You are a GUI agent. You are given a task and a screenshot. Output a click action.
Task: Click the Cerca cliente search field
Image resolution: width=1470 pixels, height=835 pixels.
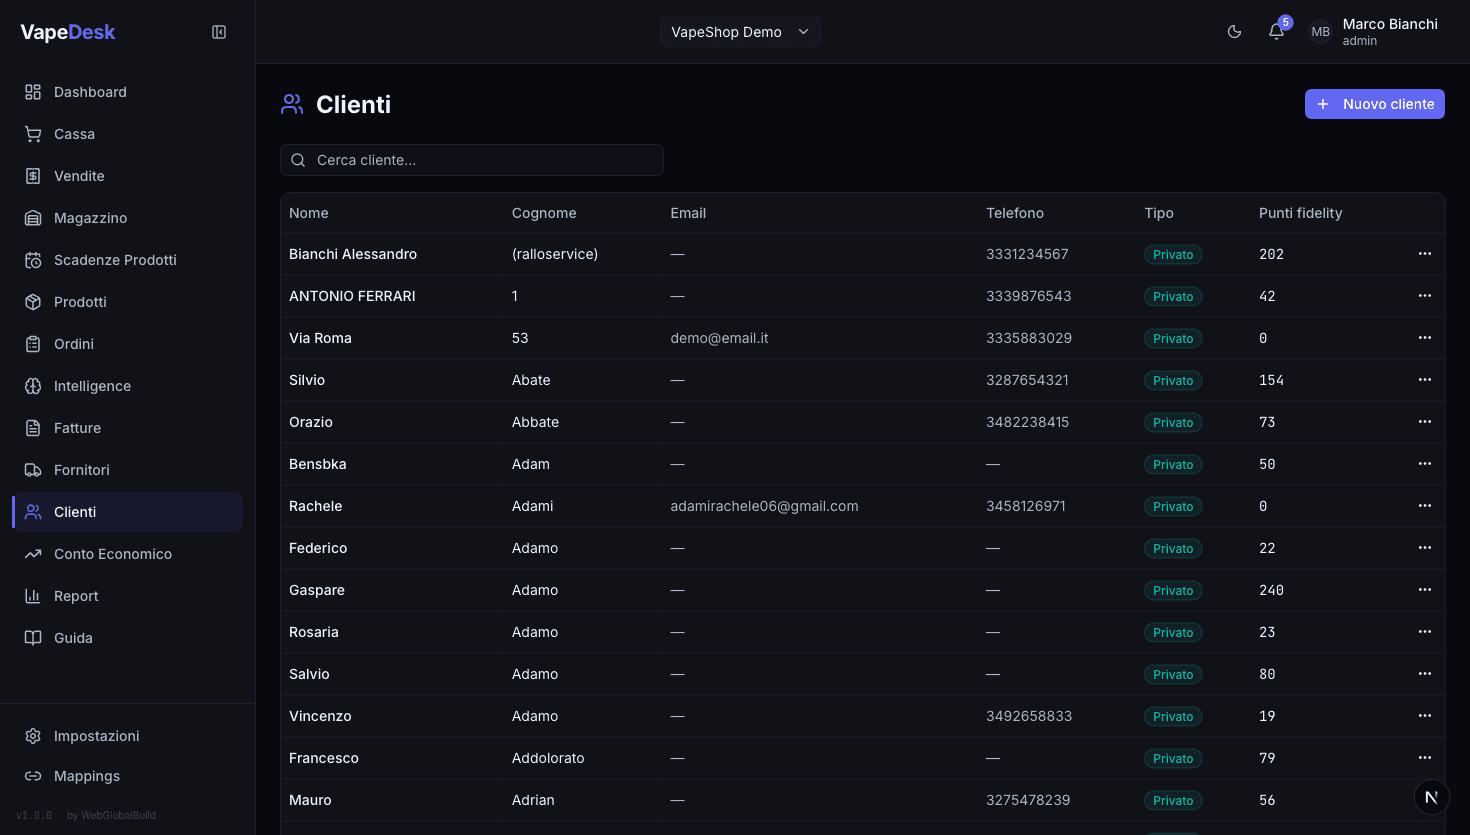pos(471,160)
